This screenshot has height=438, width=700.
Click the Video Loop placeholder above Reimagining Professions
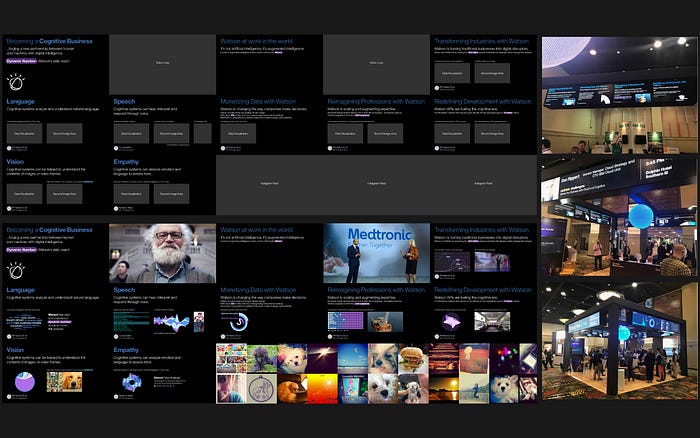[376, 64]
